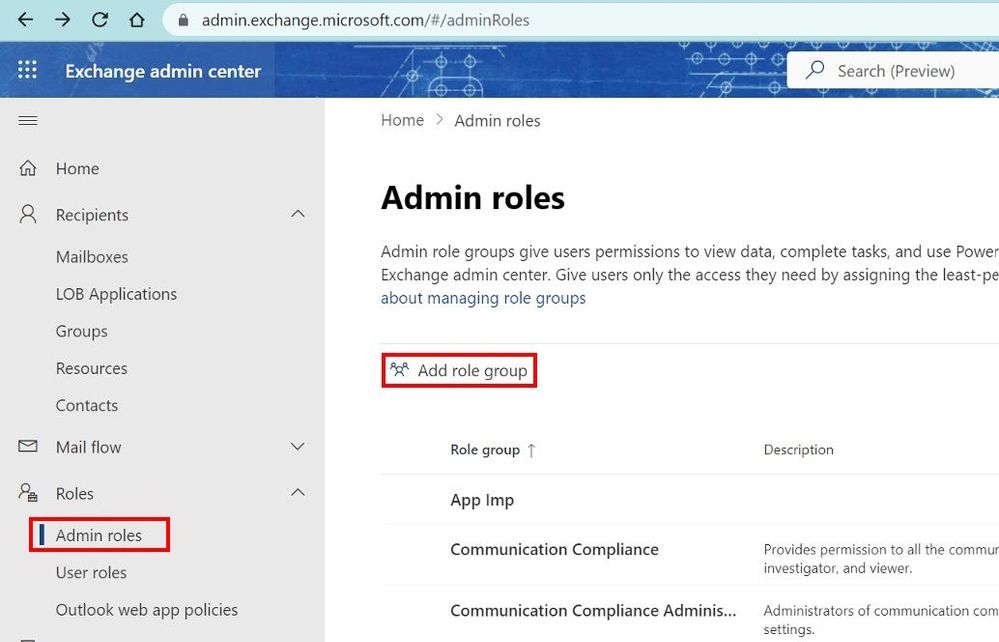Click the Search (Preview) box
999x642 pixels.
coord(893,70)
